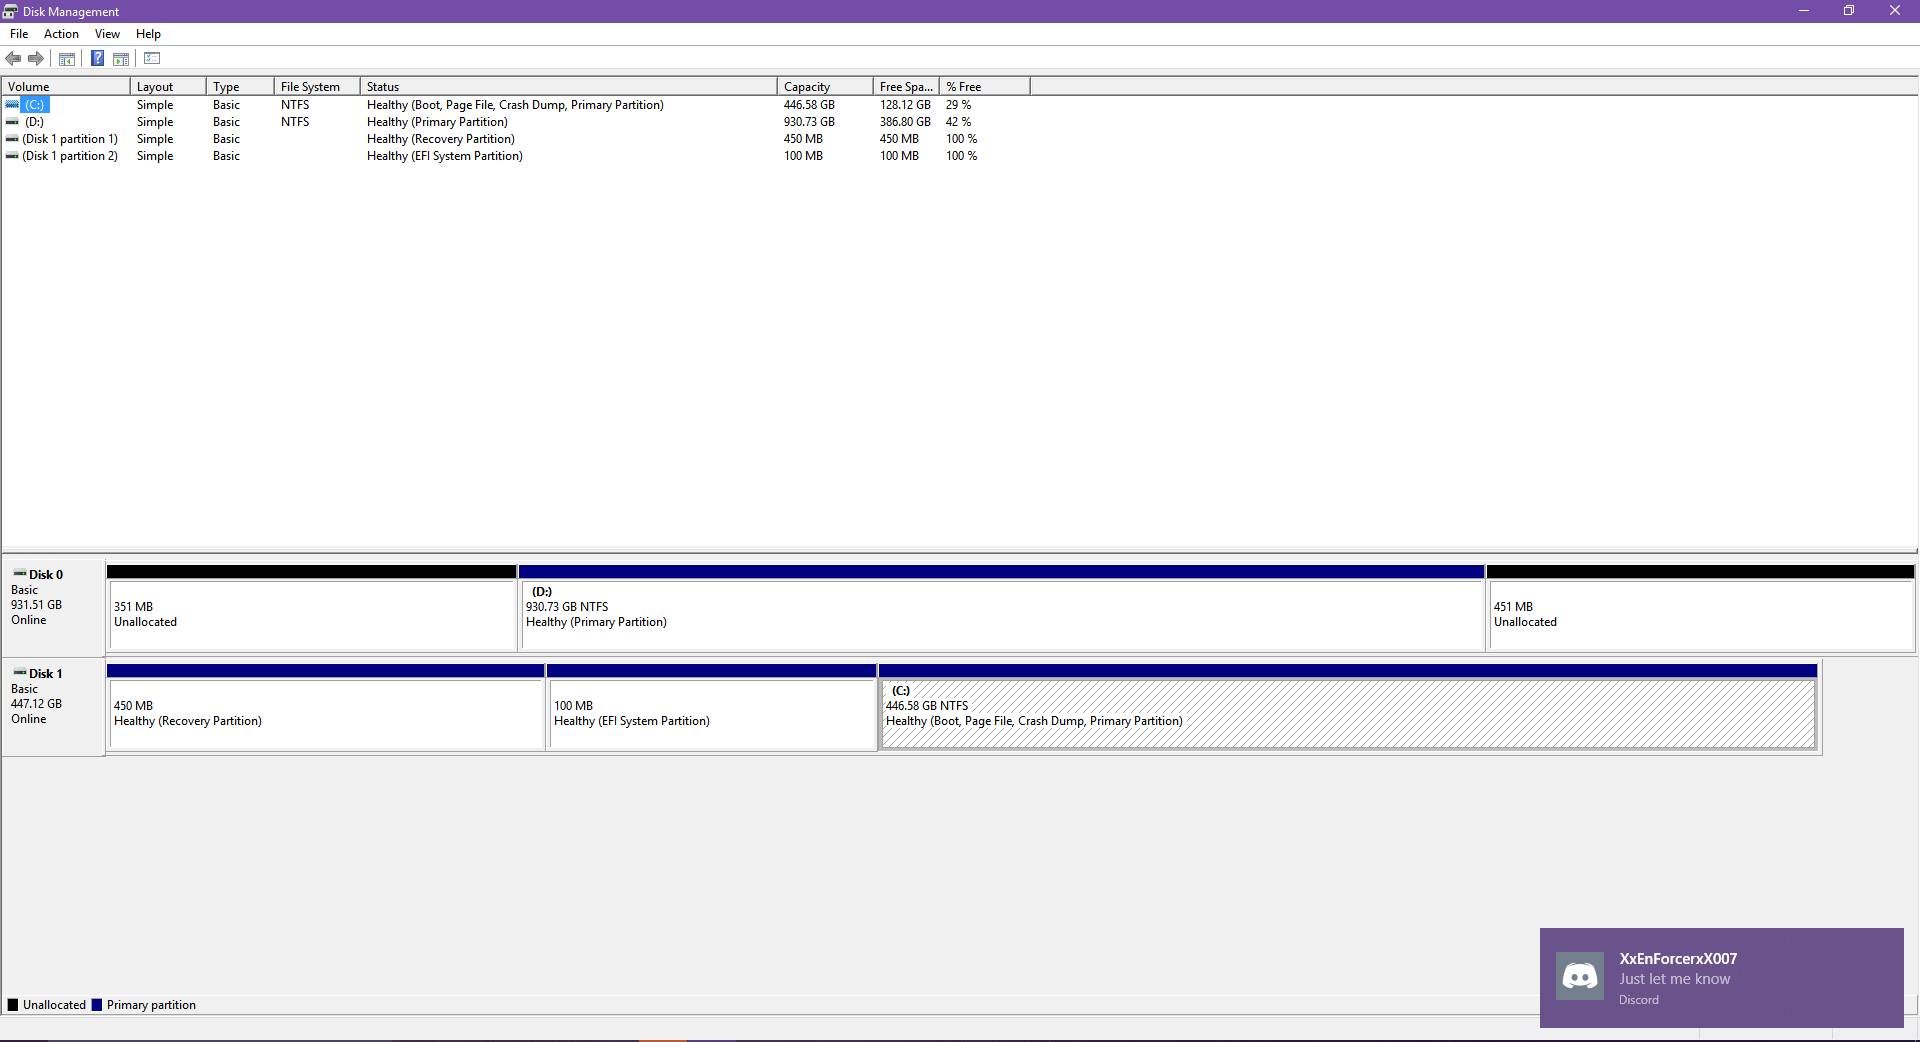The height and width of the screenshot is (1042, 1920).
Task: Open the blue Help question-mark icon
Action: (97, 58)
